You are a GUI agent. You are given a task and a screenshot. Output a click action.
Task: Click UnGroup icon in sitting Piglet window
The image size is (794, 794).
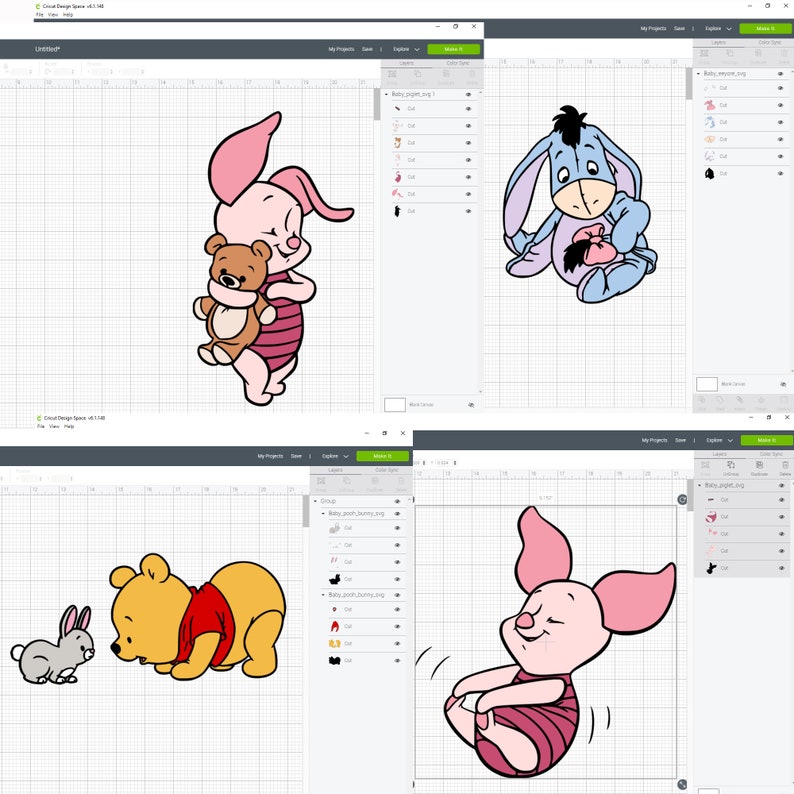730,465
